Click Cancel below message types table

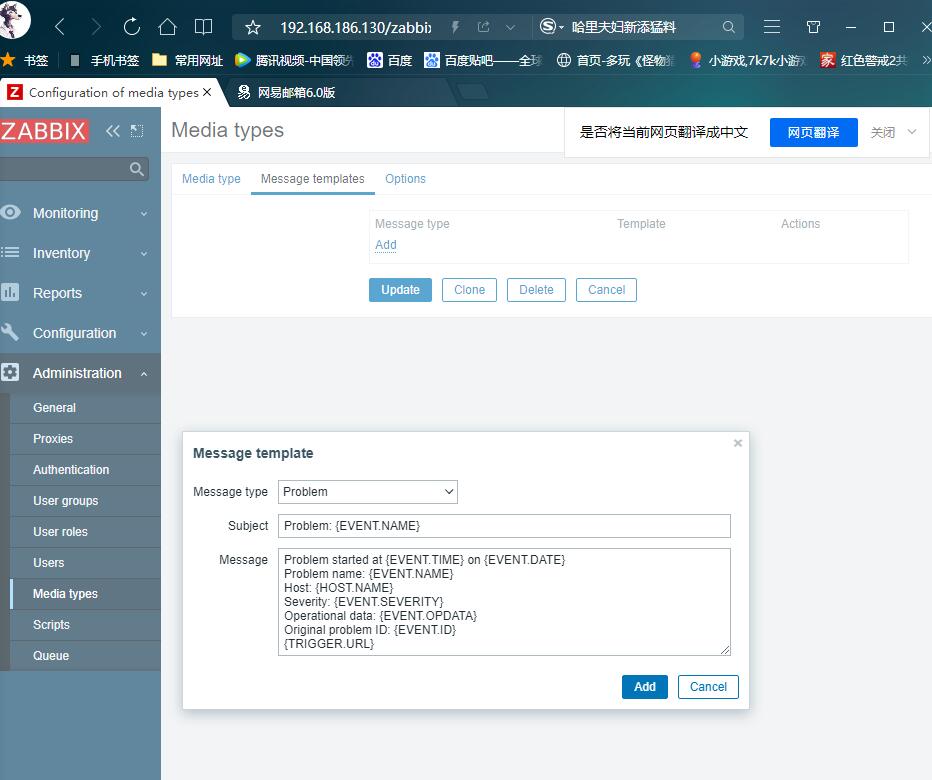pyautogui.click(x=606, y=290)
